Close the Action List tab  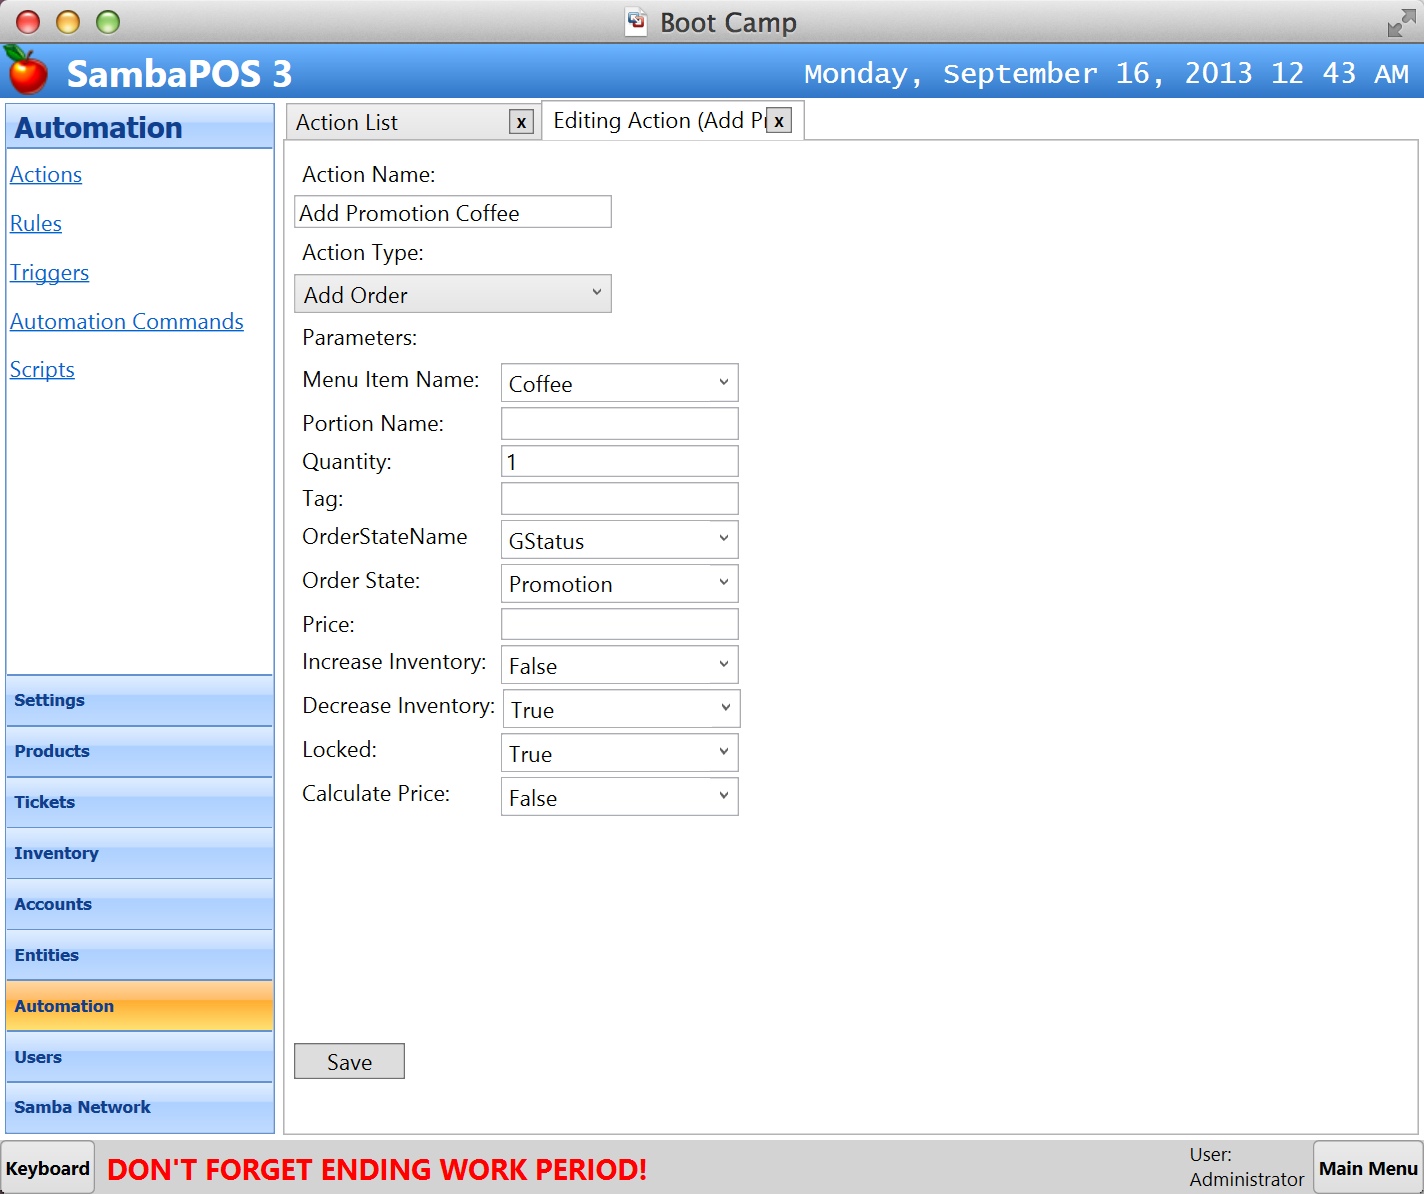coord(521,122)
